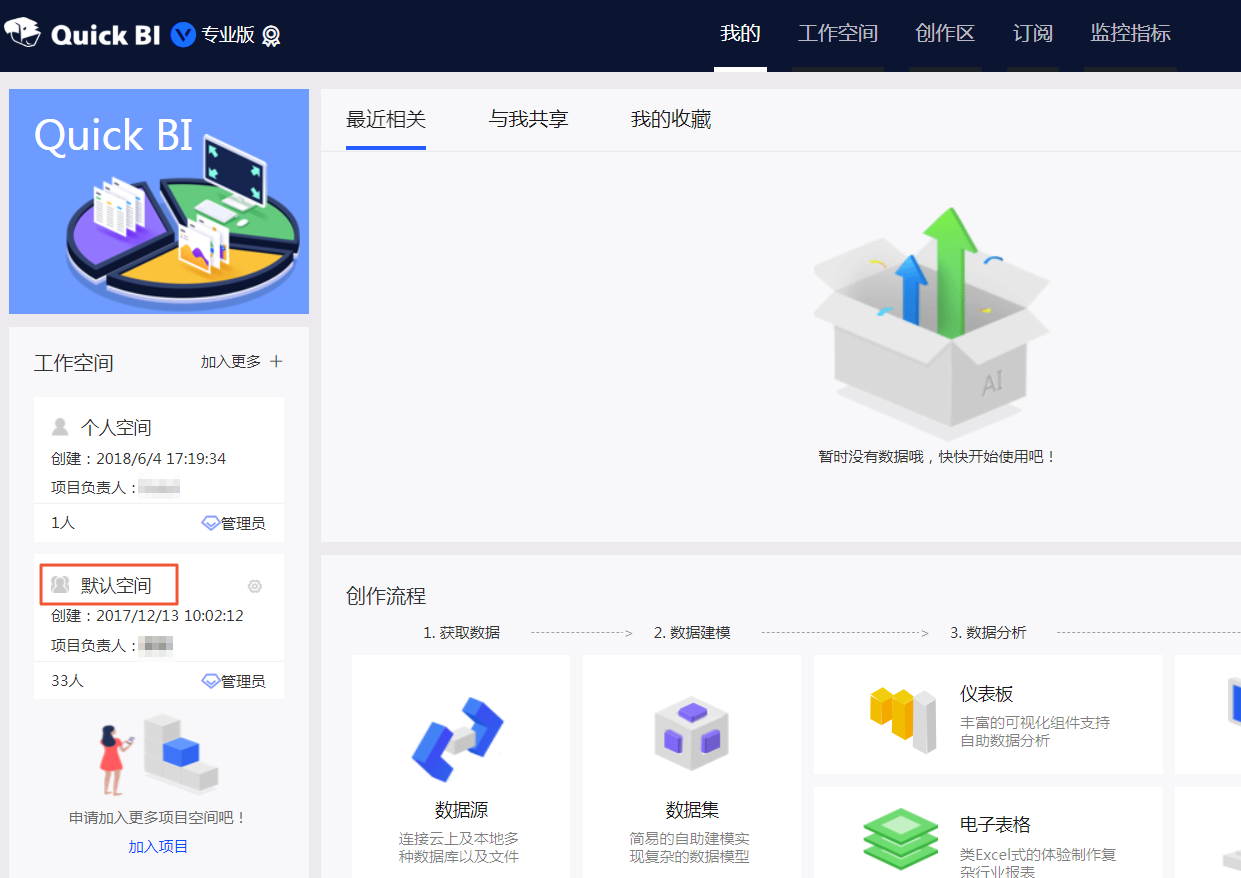The image size is (1241, 878).
Task: Click the 电子表格 title
Action: [995, 825]
